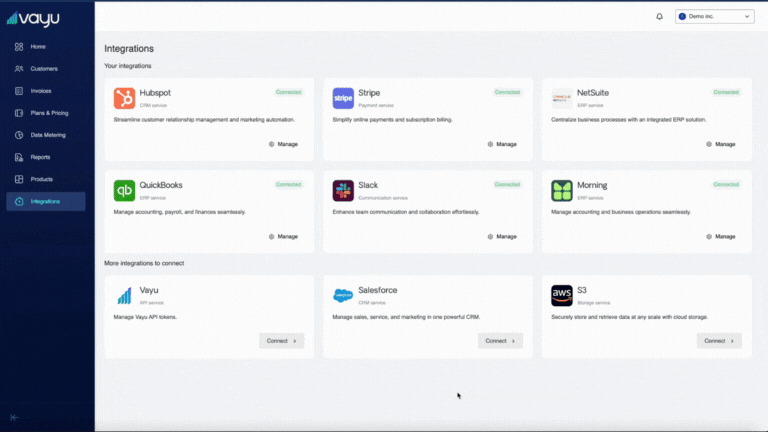Manage the Slack integration
The height and width of the screenshot is (432, 768).
(x=502, y=237)
